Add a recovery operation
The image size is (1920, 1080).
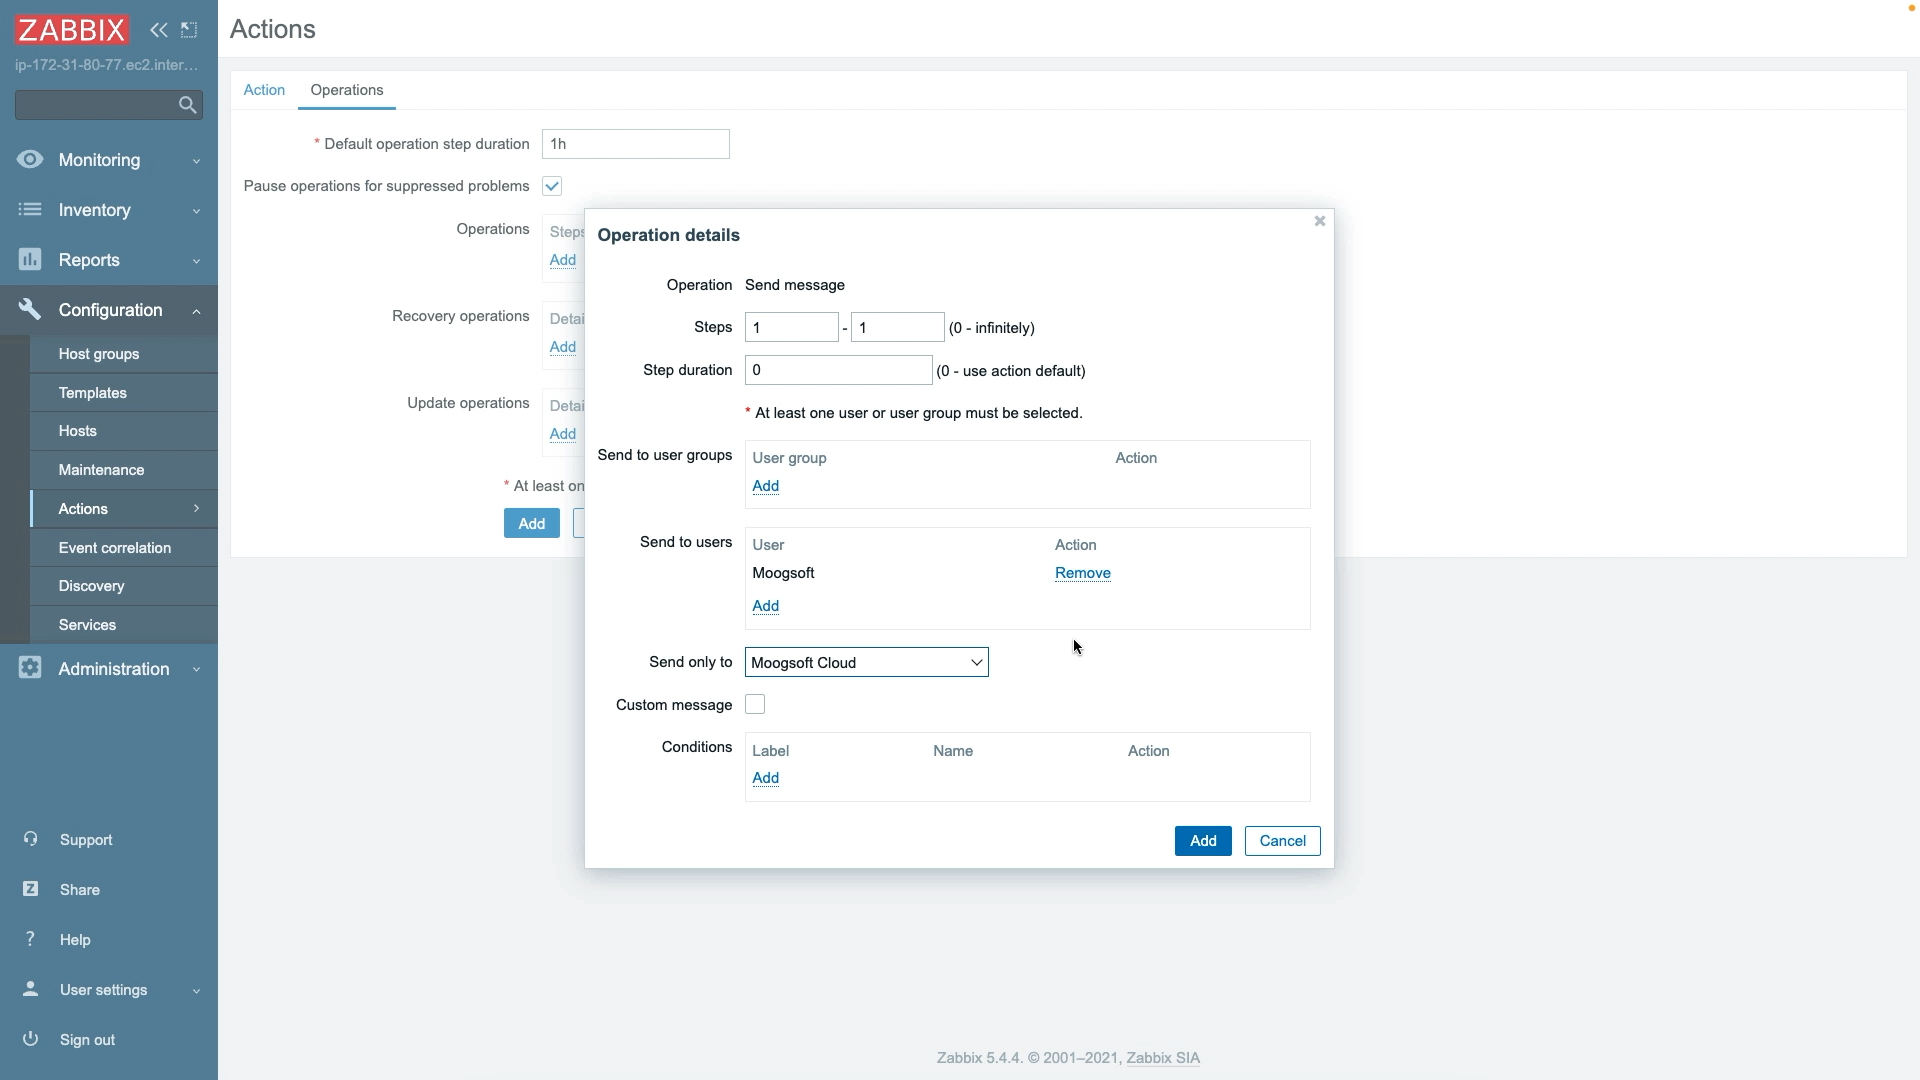[563, 347]
